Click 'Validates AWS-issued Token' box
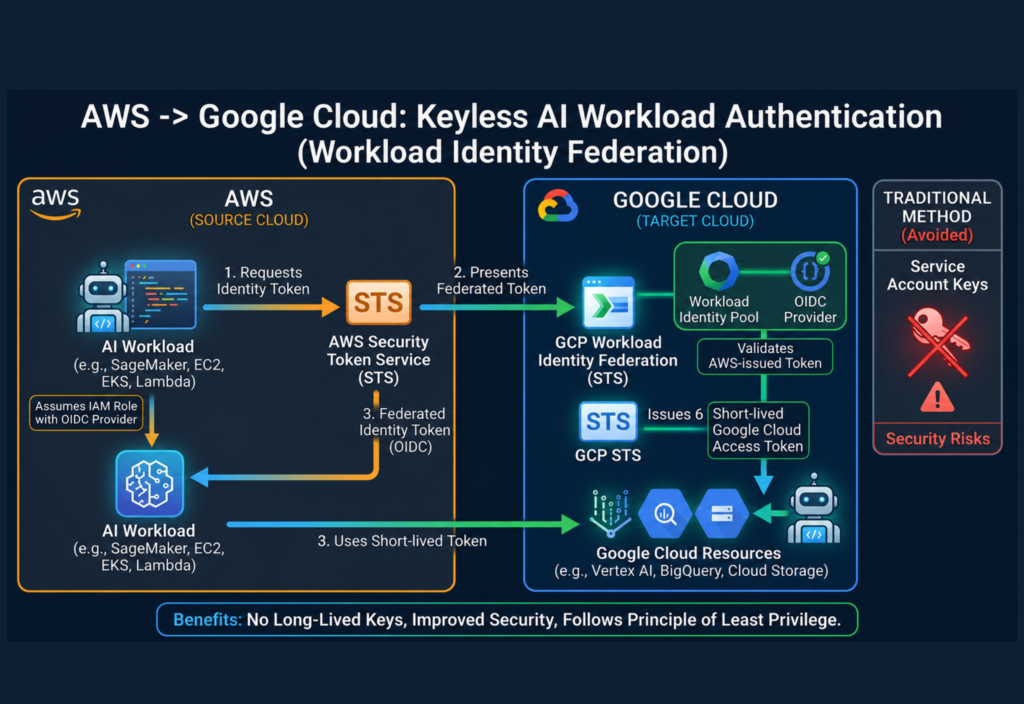The image size is (1024, 704). pos(765,356)
